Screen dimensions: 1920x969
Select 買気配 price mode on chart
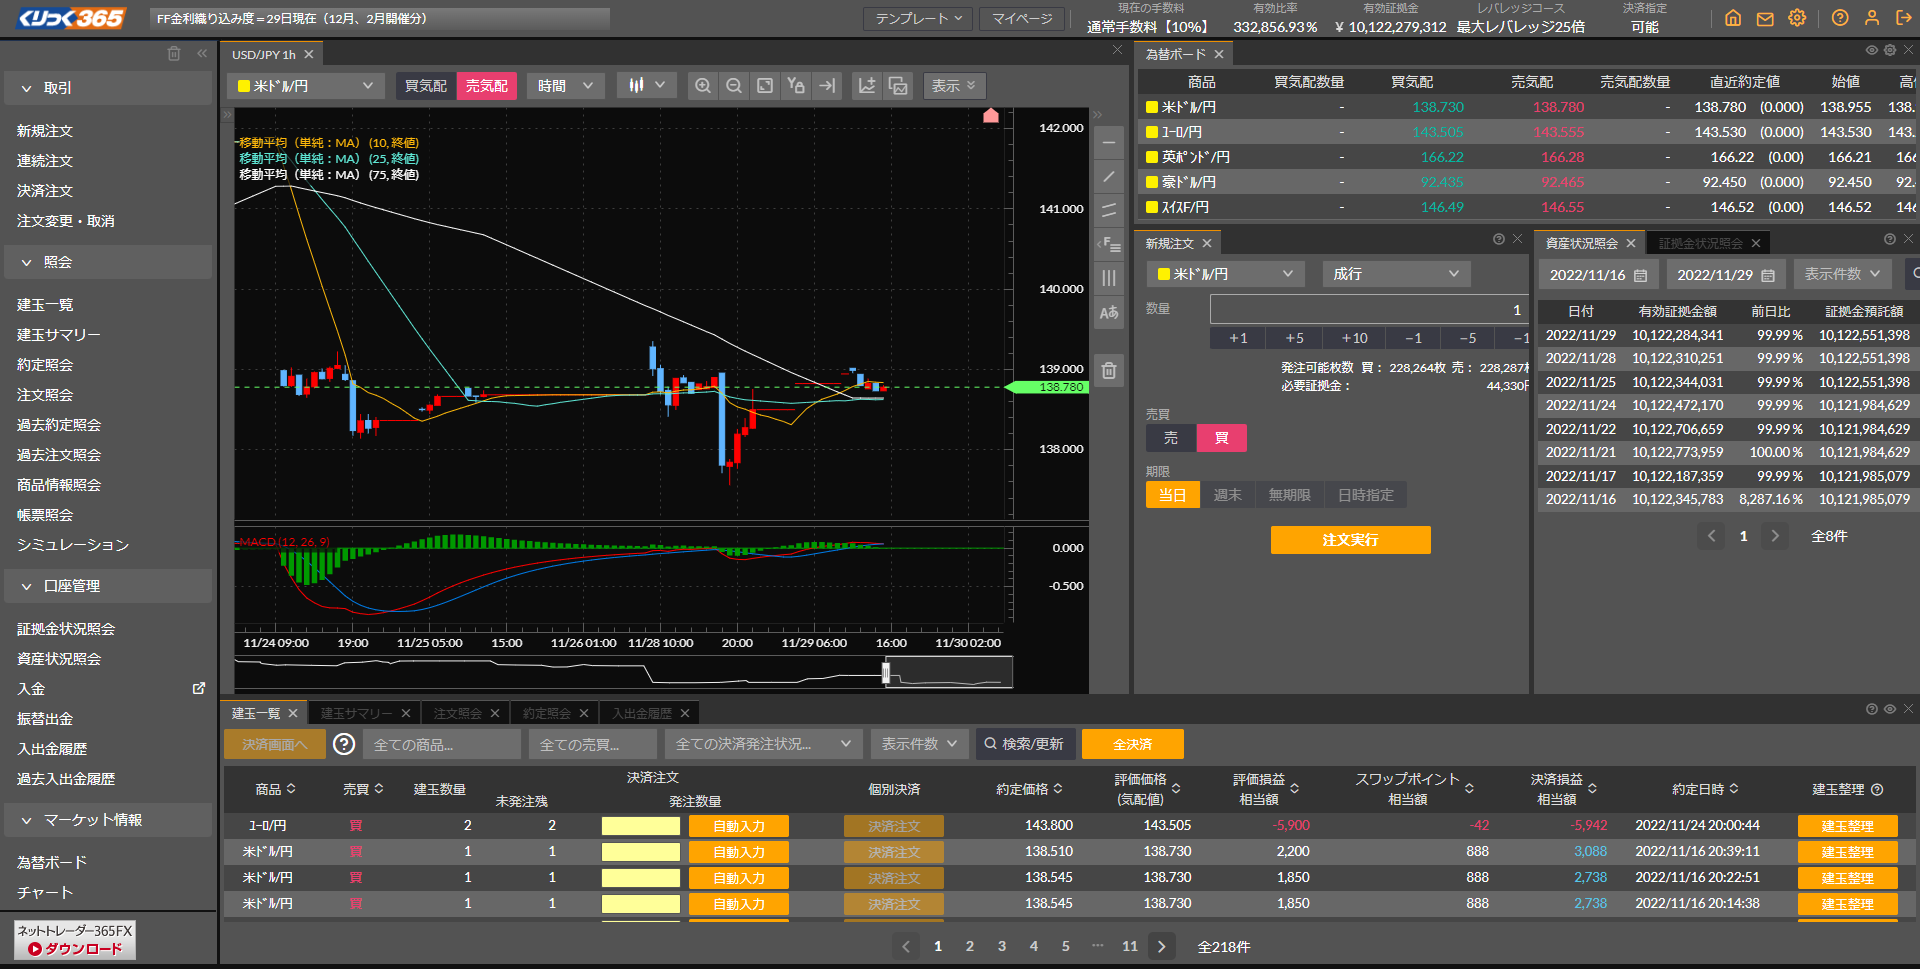click(426, 86)
